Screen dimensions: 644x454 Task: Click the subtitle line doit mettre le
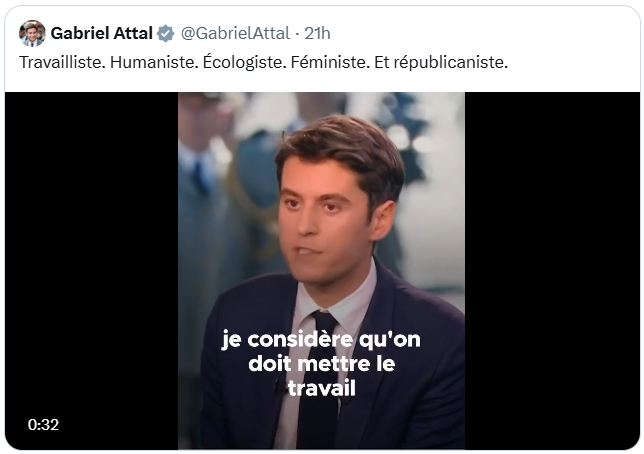point(322,364)
